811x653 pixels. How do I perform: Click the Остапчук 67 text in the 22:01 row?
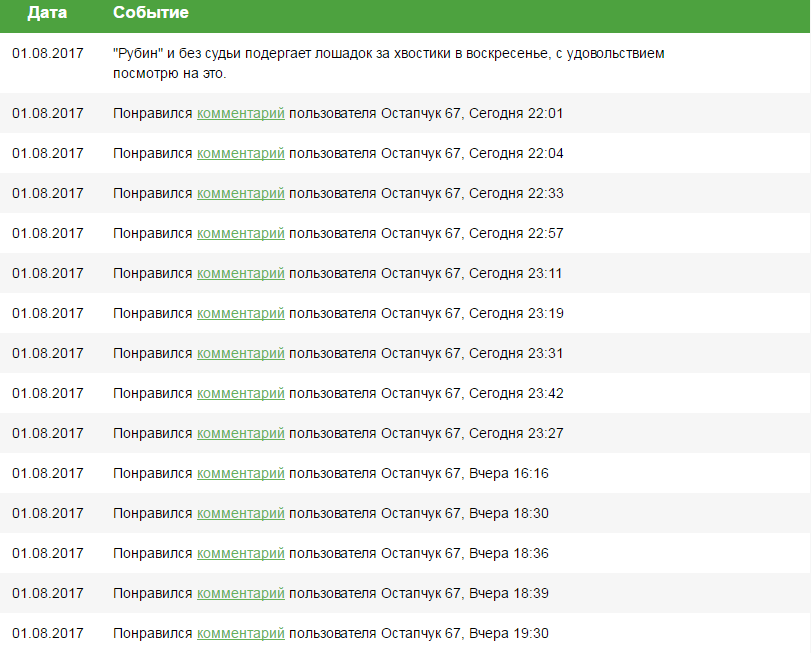[x=420, y=113]
